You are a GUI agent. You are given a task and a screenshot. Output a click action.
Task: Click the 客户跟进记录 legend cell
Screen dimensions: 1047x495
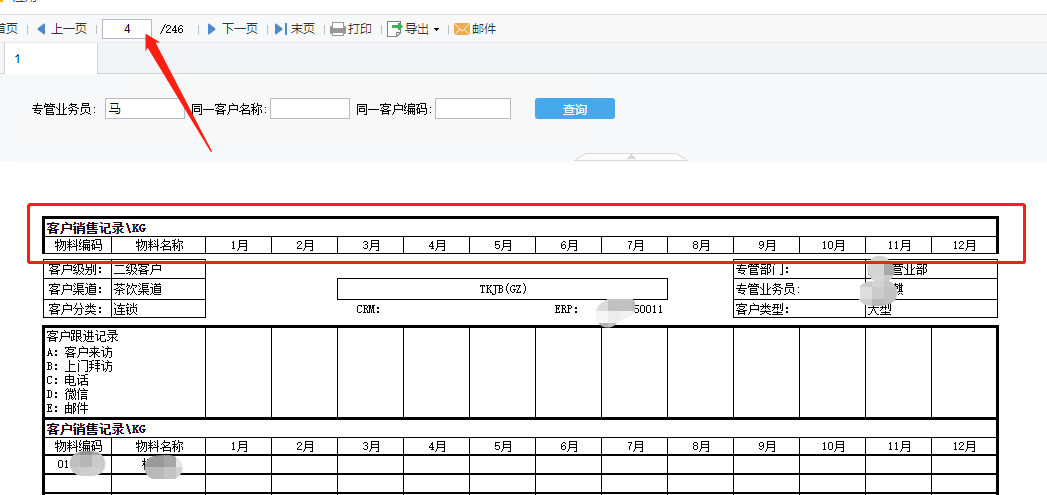[124, 372]
